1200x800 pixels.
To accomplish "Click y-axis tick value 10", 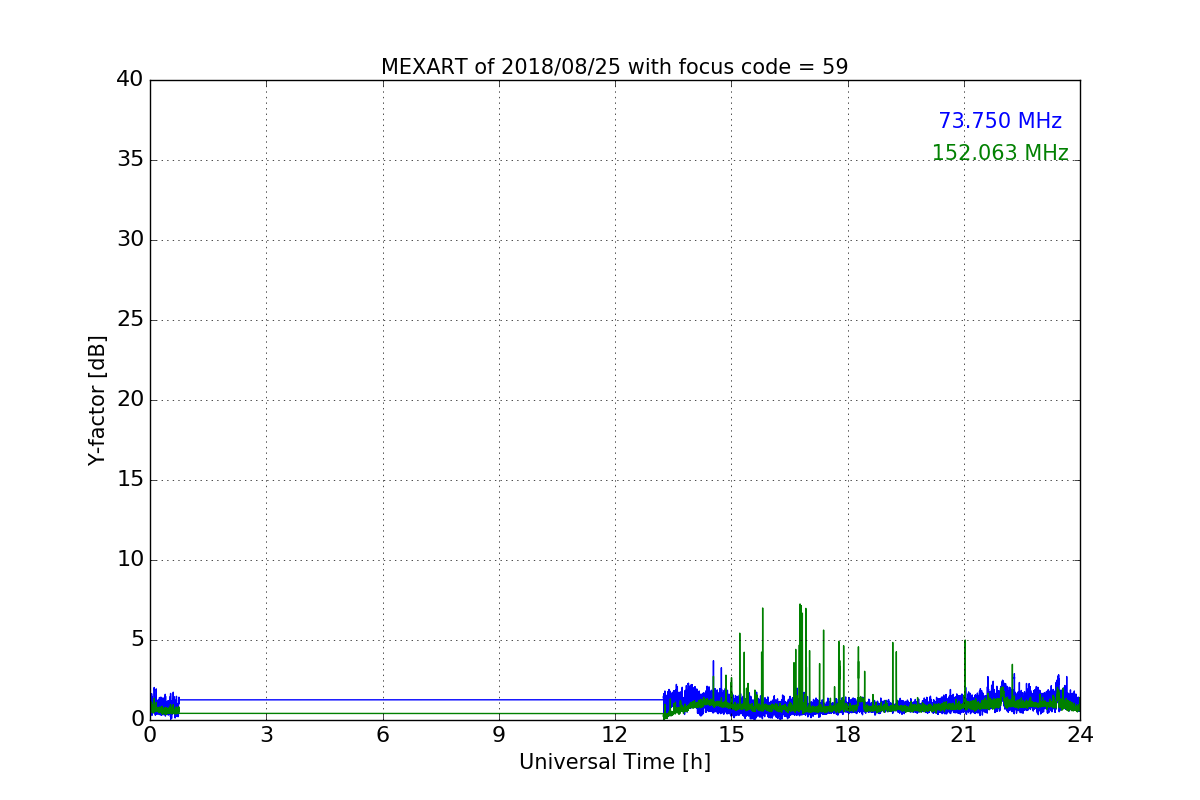I will (130, 560).
